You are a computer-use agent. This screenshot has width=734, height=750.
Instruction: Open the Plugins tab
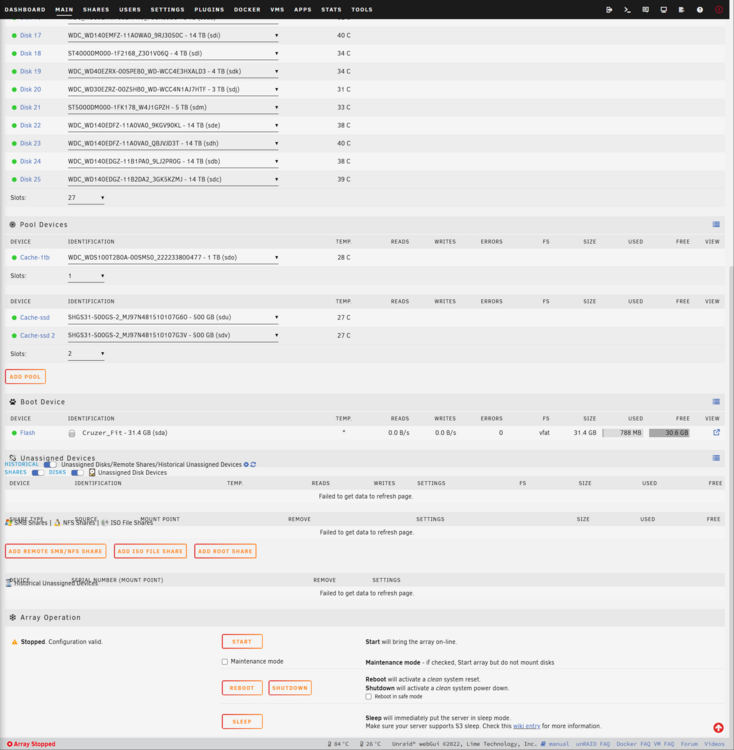[x=209, y=10]
